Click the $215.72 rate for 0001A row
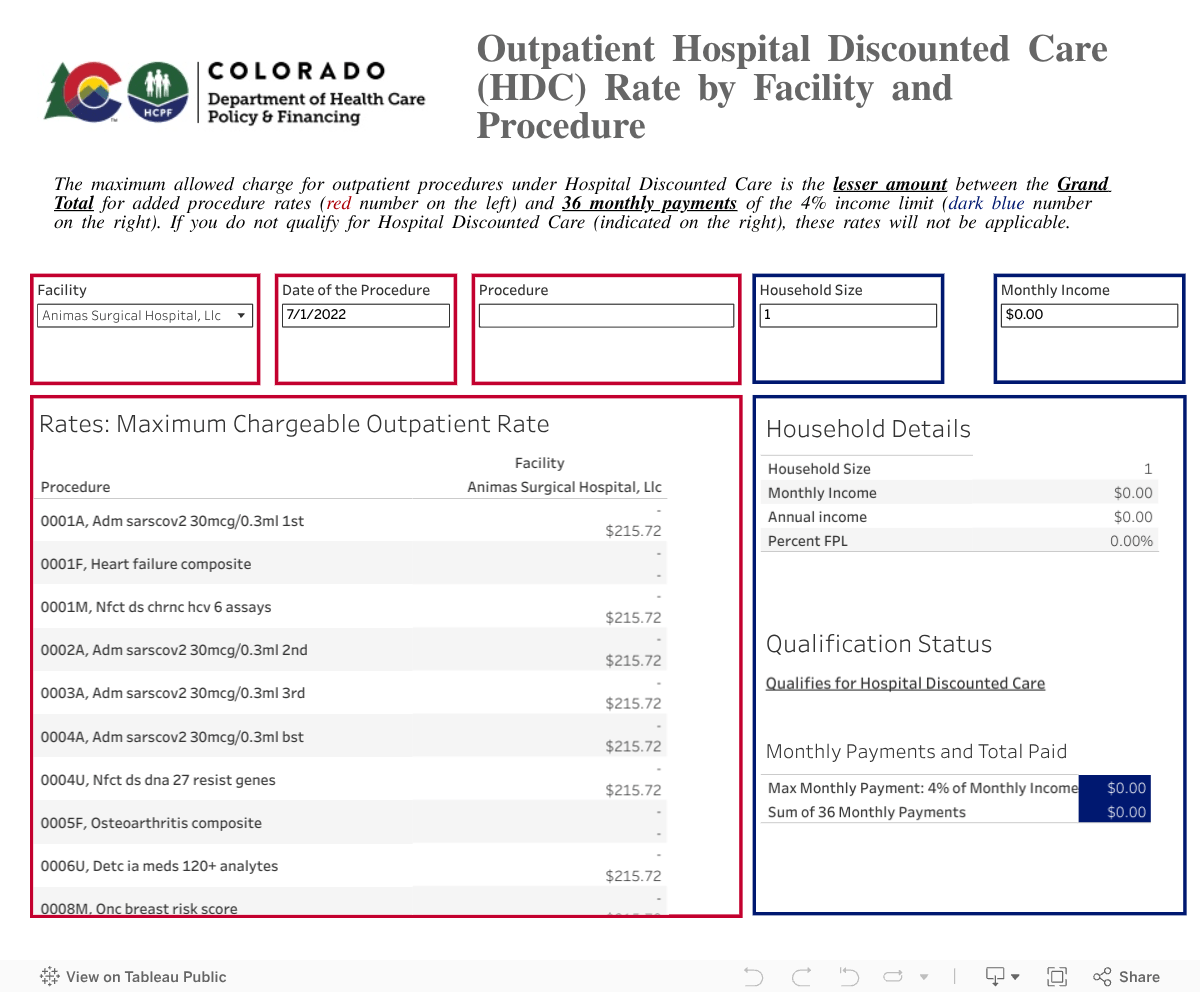Image resolution: width=1200 pixels, height=992 pixels. tap(633, 531)
